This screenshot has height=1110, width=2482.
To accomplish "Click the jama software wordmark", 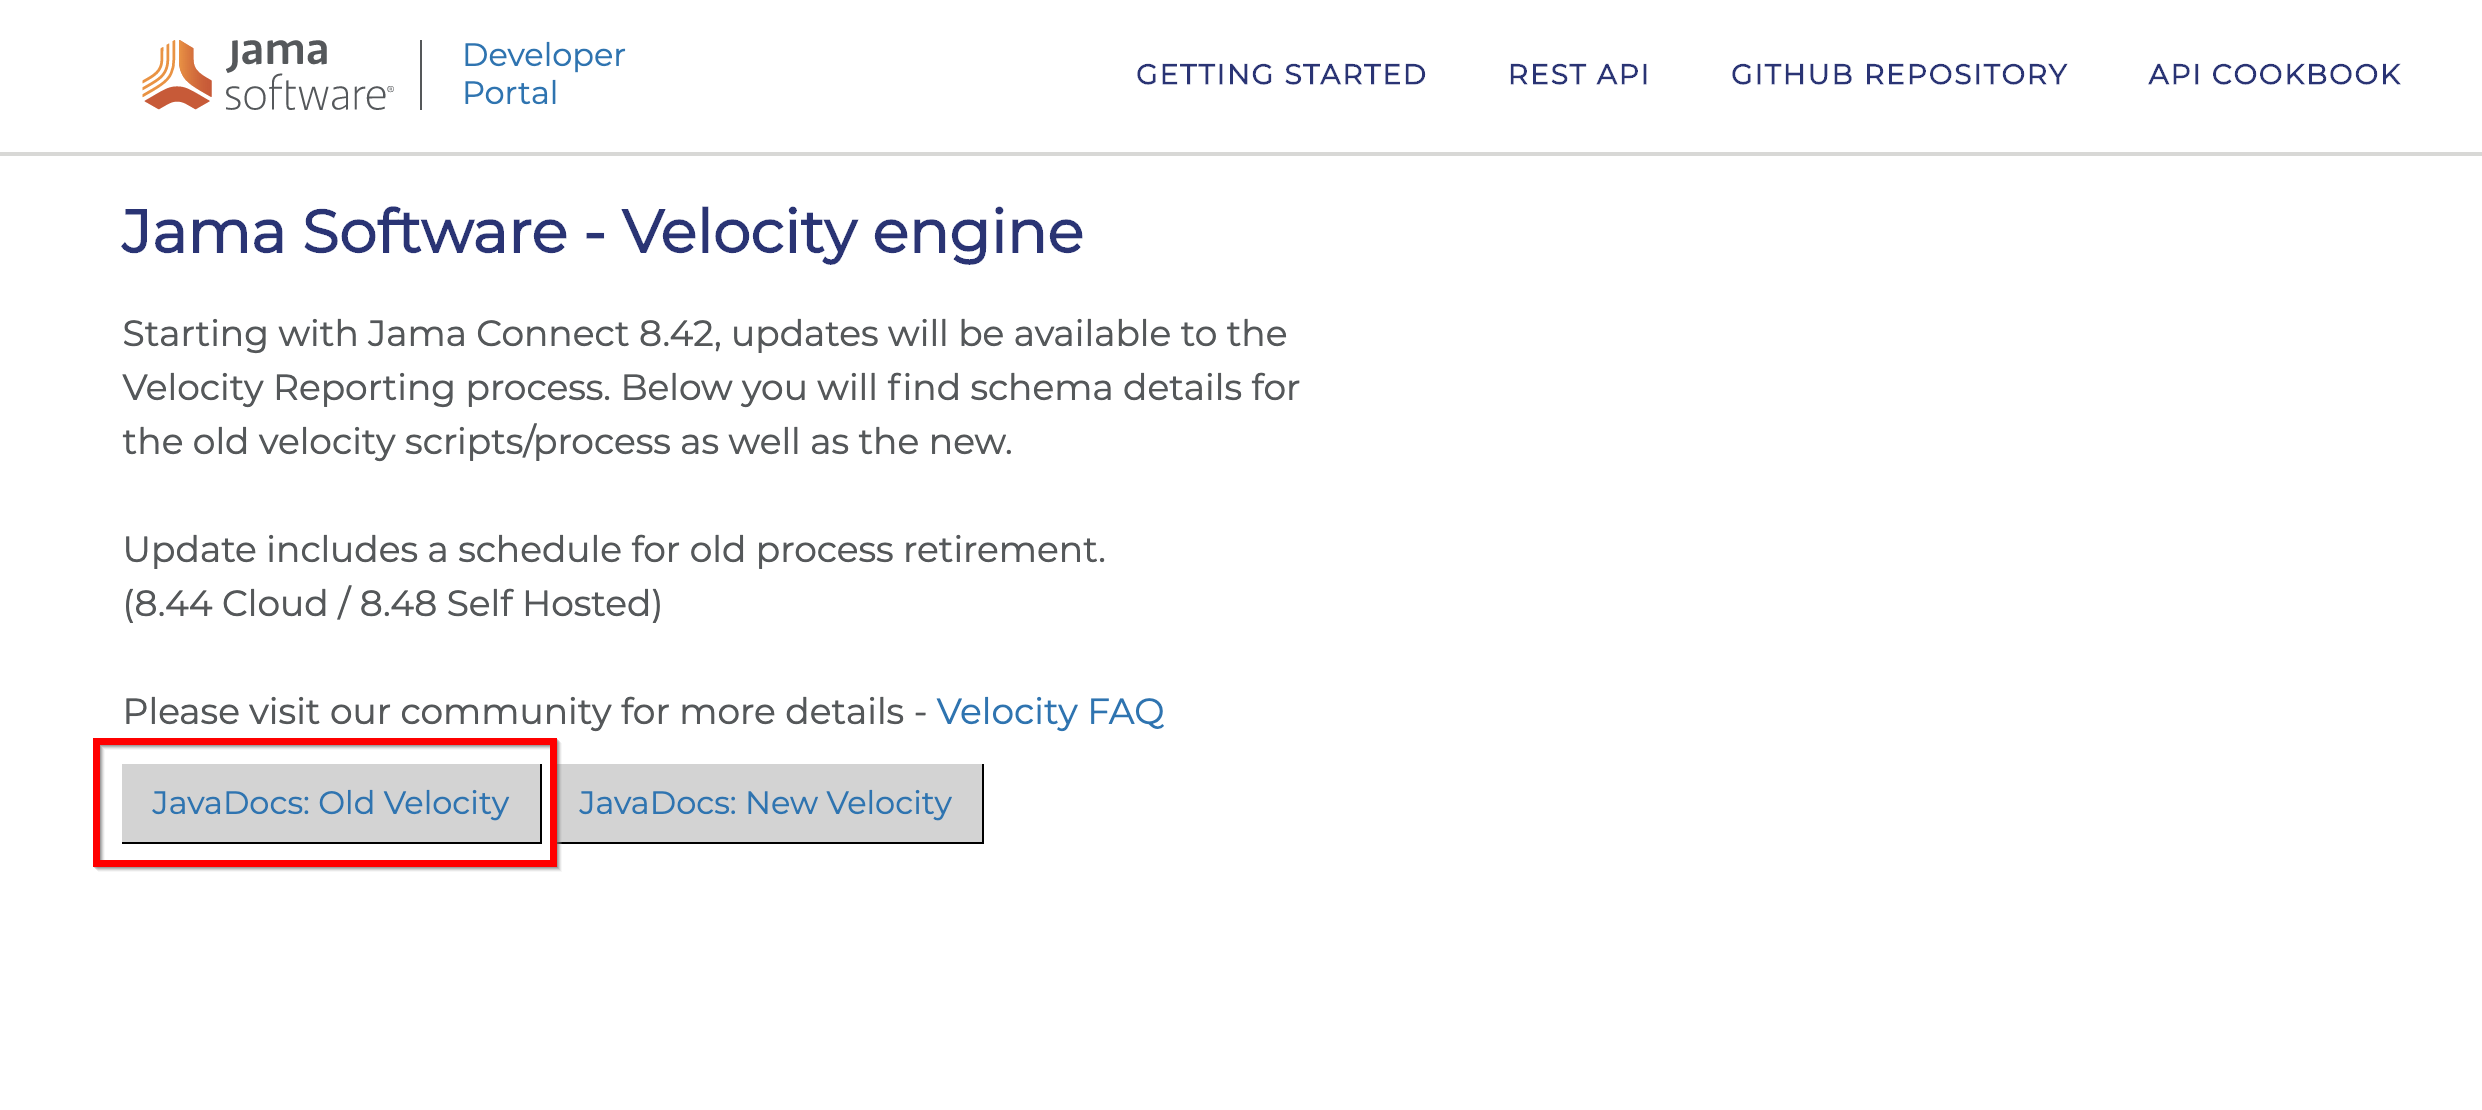I will [x=309, y=74].
